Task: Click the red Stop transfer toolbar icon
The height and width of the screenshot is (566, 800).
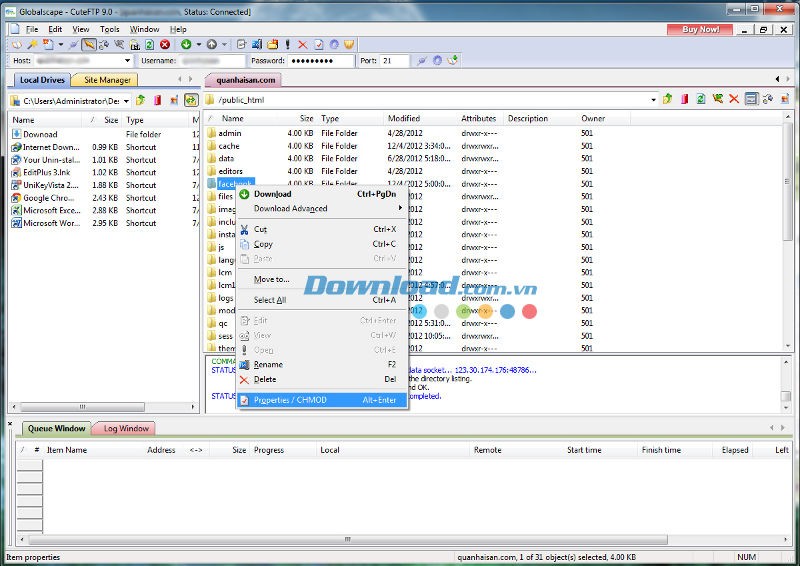Action: point(165,45)
